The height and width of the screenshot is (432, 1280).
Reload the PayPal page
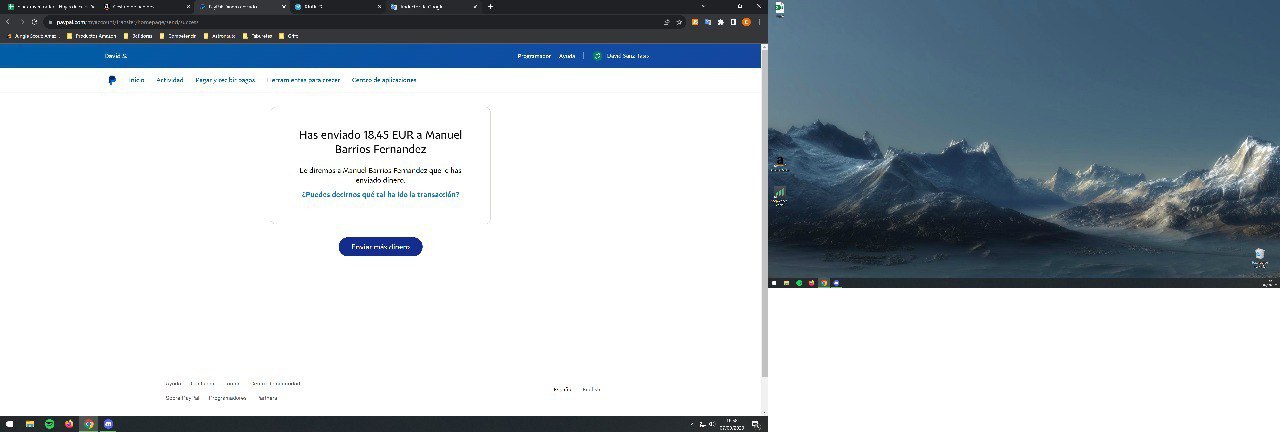pyautogui.click(x=35, y=21)
